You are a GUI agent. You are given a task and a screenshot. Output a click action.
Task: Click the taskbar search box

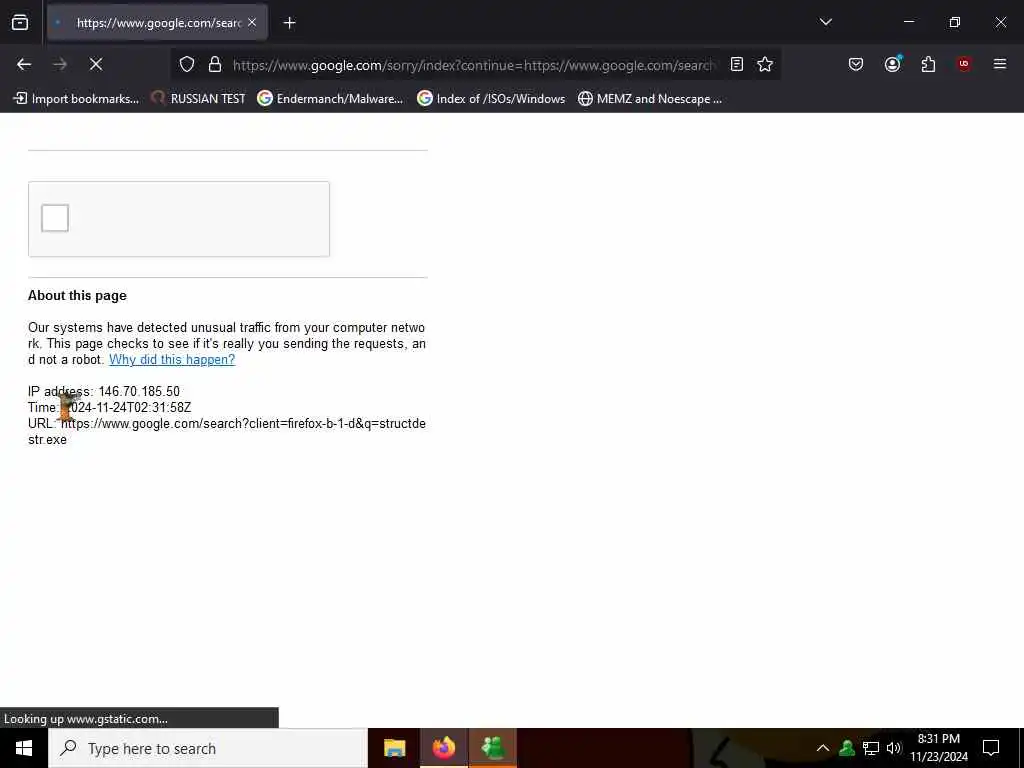coord(208,748)
